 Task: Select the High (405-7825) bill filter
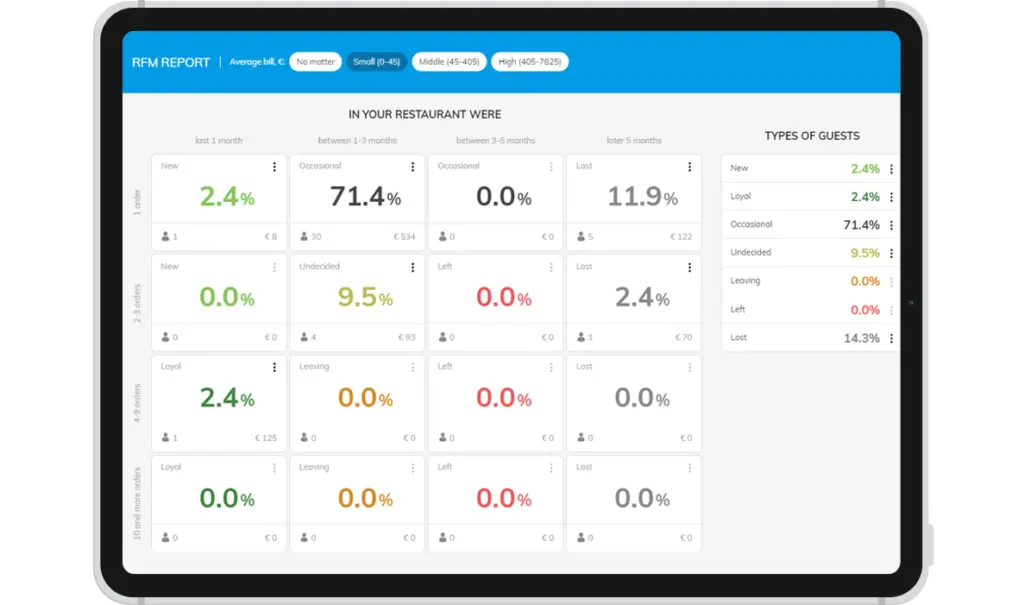[529, 62]
